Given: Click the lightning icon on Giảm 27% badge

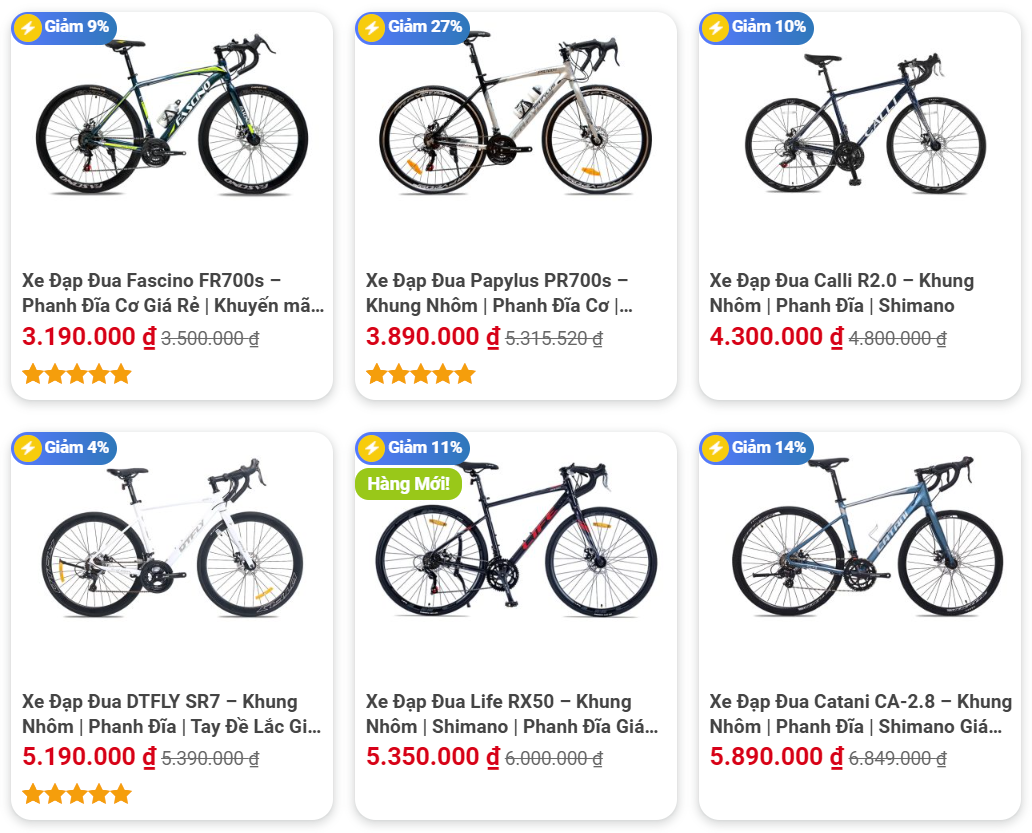Looking at the screenshot, I should click(x=371, y=28).
